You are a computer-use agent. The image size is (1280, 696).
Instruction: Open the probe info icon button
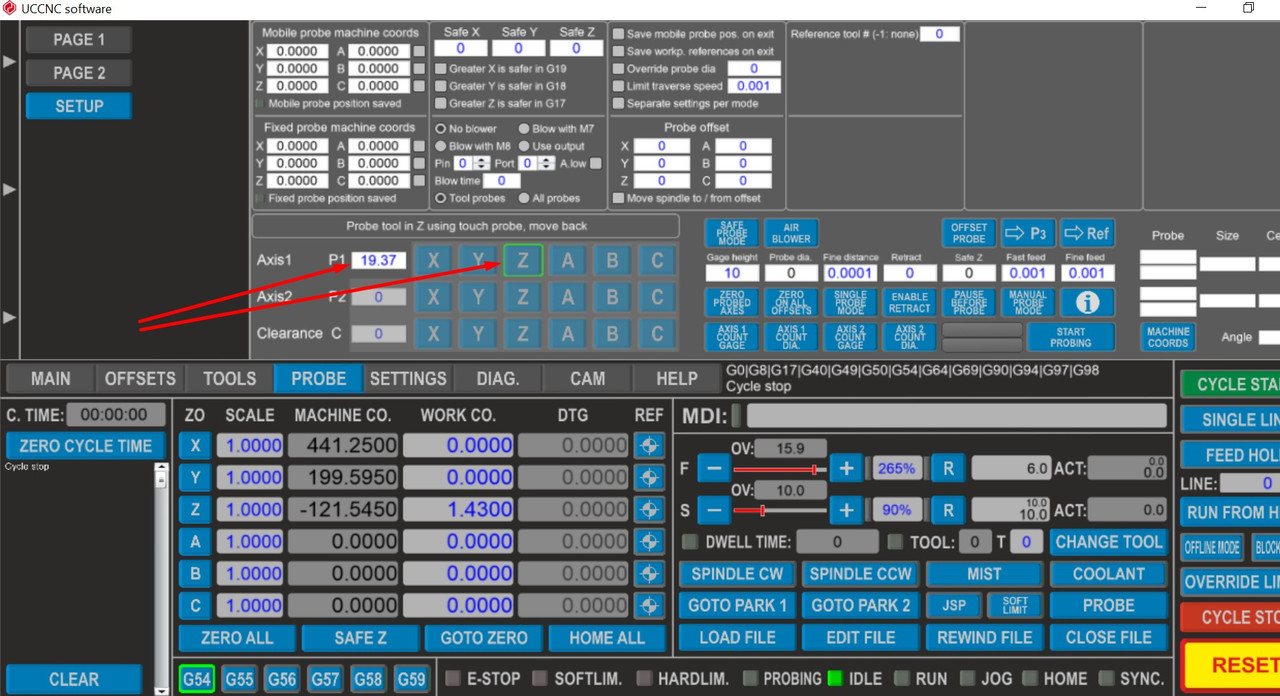[1087, 302]
